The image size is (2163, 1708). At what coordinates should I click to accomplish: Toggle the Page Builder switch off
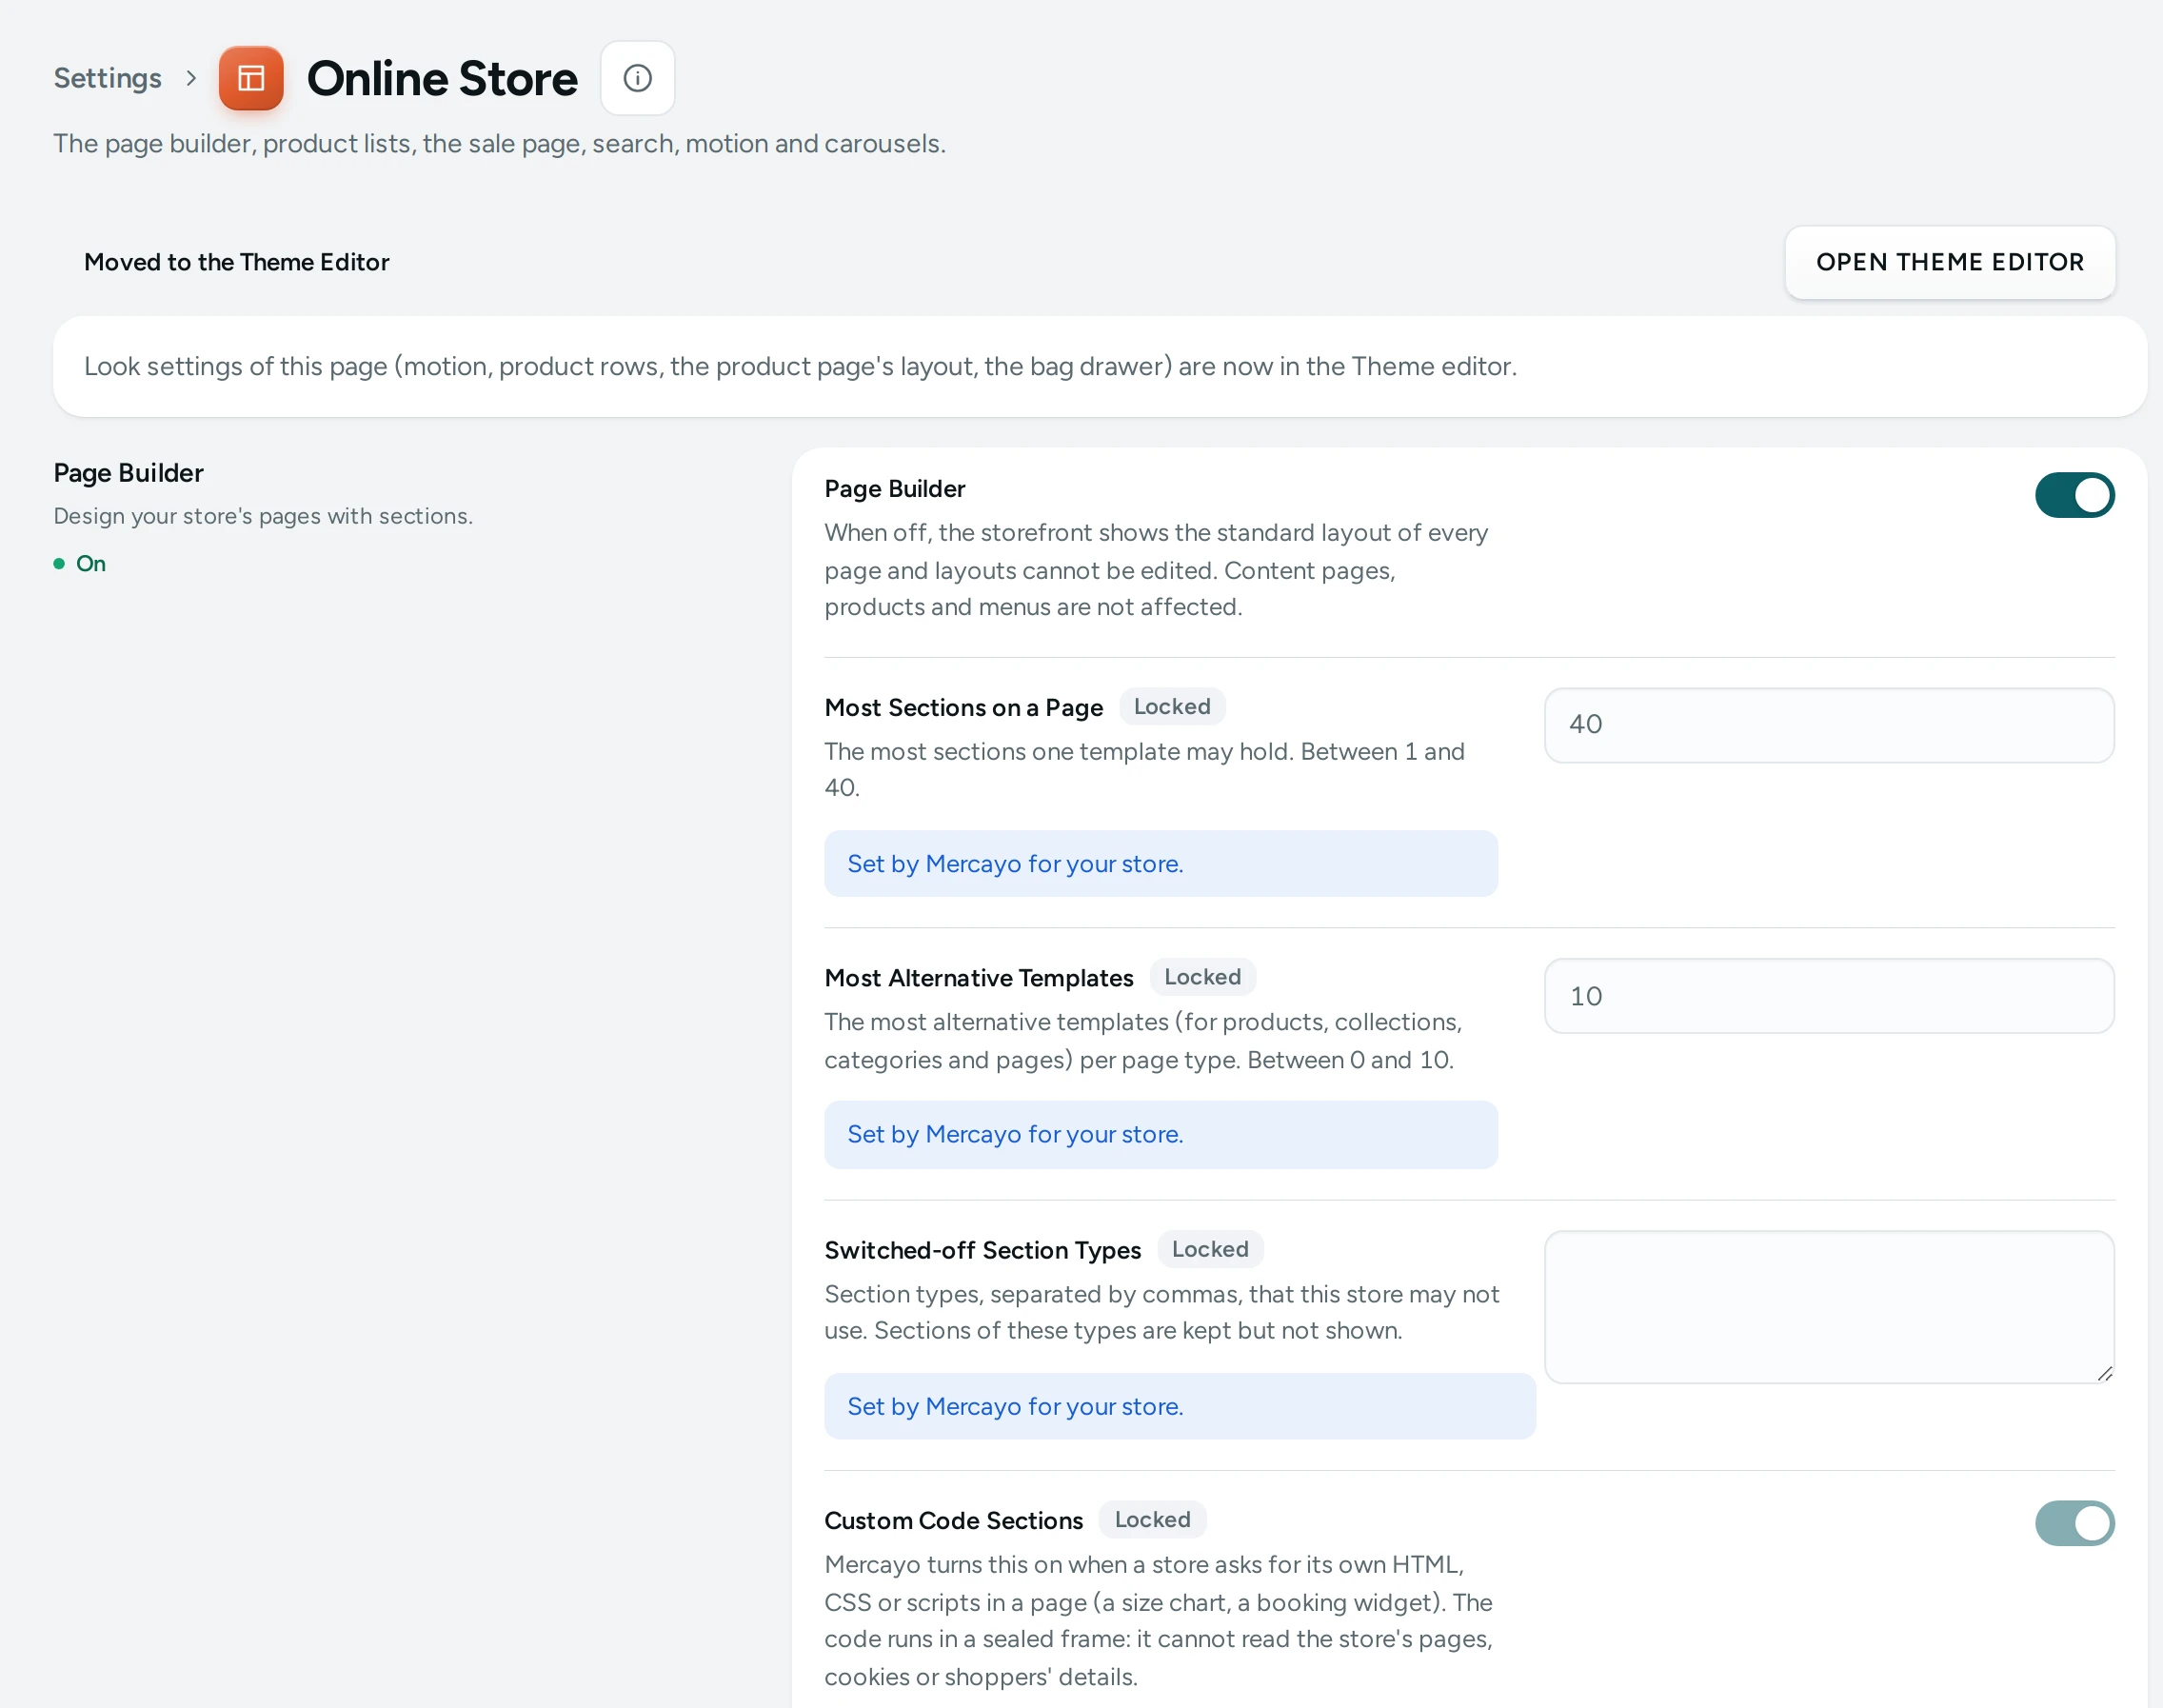(x=2074, y=495)
